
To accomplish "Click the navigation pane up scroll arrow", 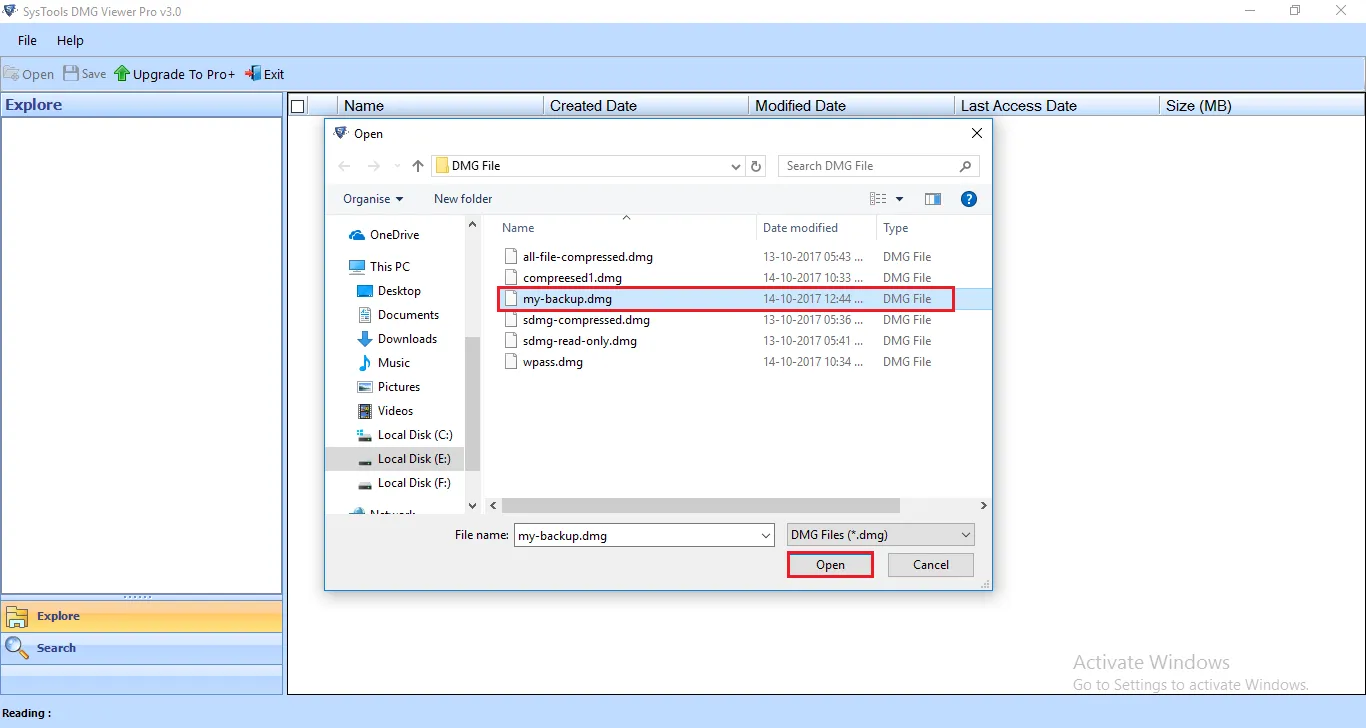I will click(x=473, y=225).
